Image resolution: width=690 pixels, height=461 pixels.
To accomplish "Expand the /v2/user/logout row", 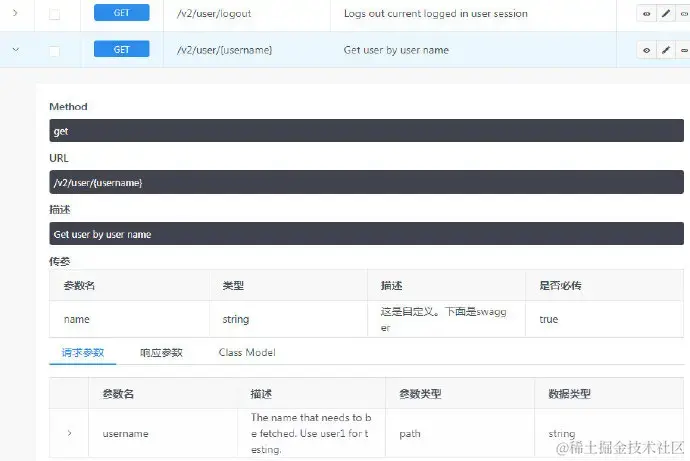I will (x=15, y=13).
